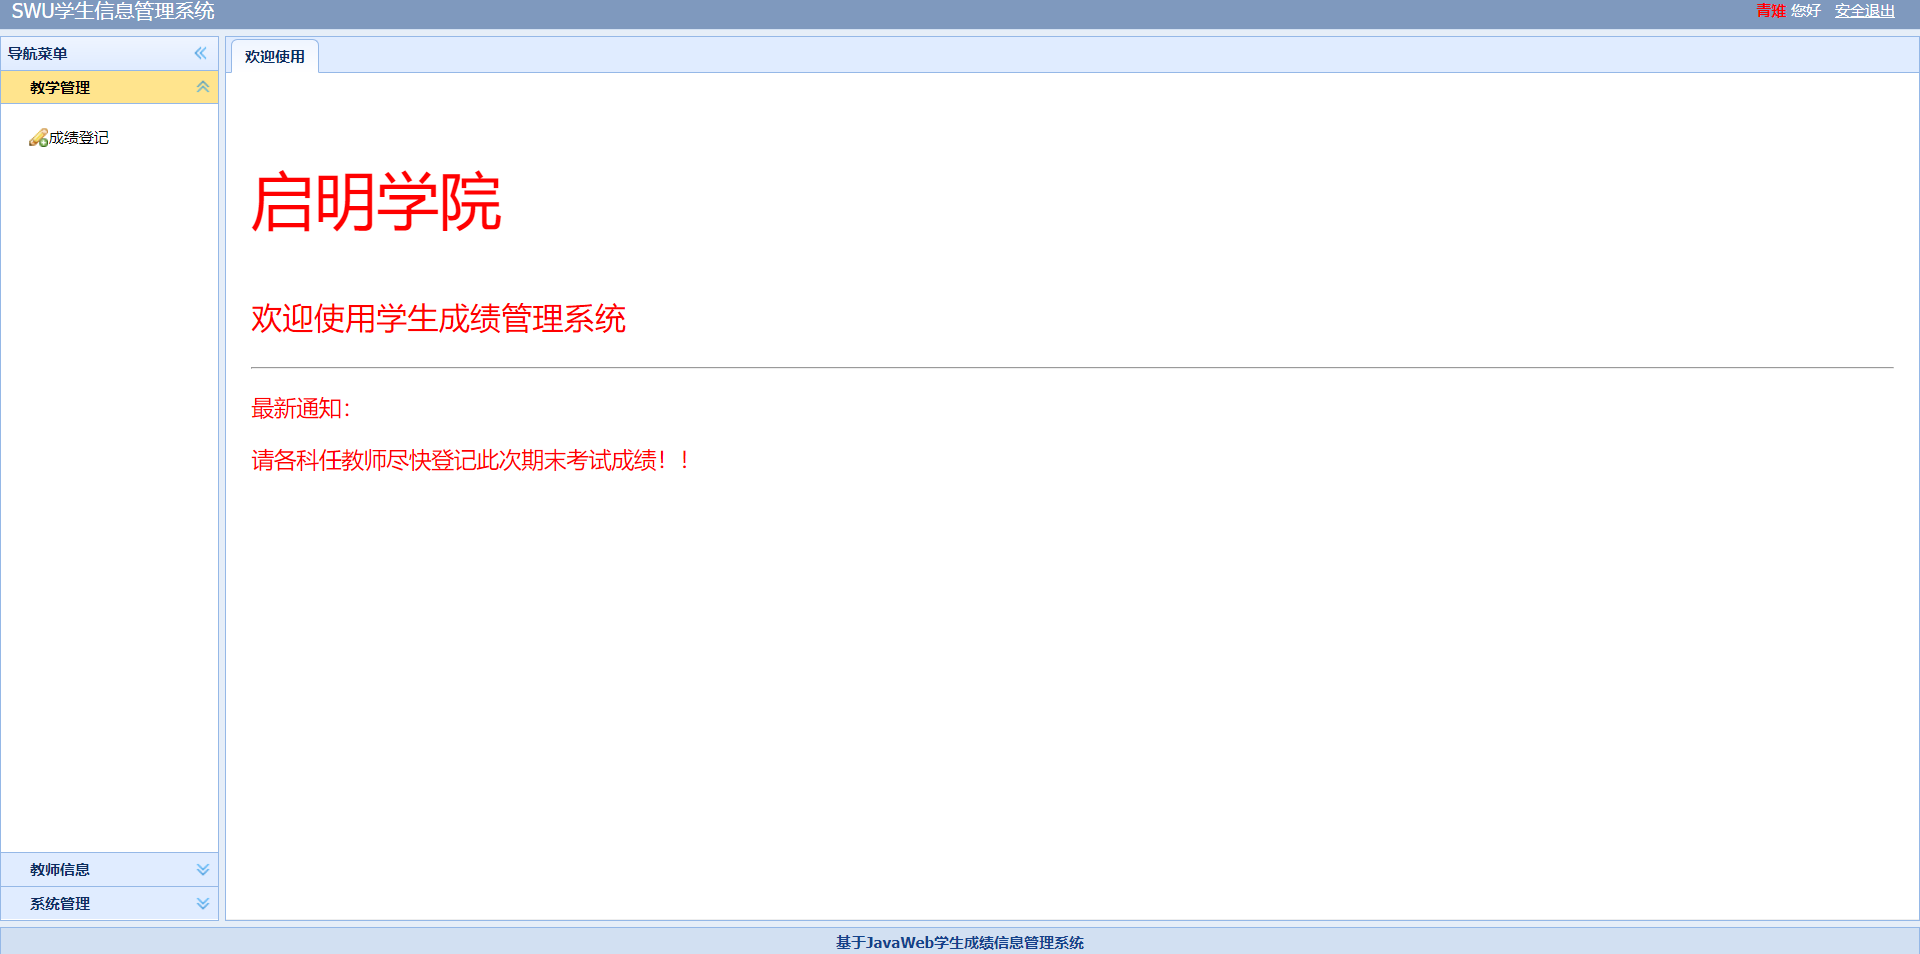The width and height of the screenshot is (1920, 954).
Task: Collapse the 教学管理 accordion section
Action: (203, 87)
